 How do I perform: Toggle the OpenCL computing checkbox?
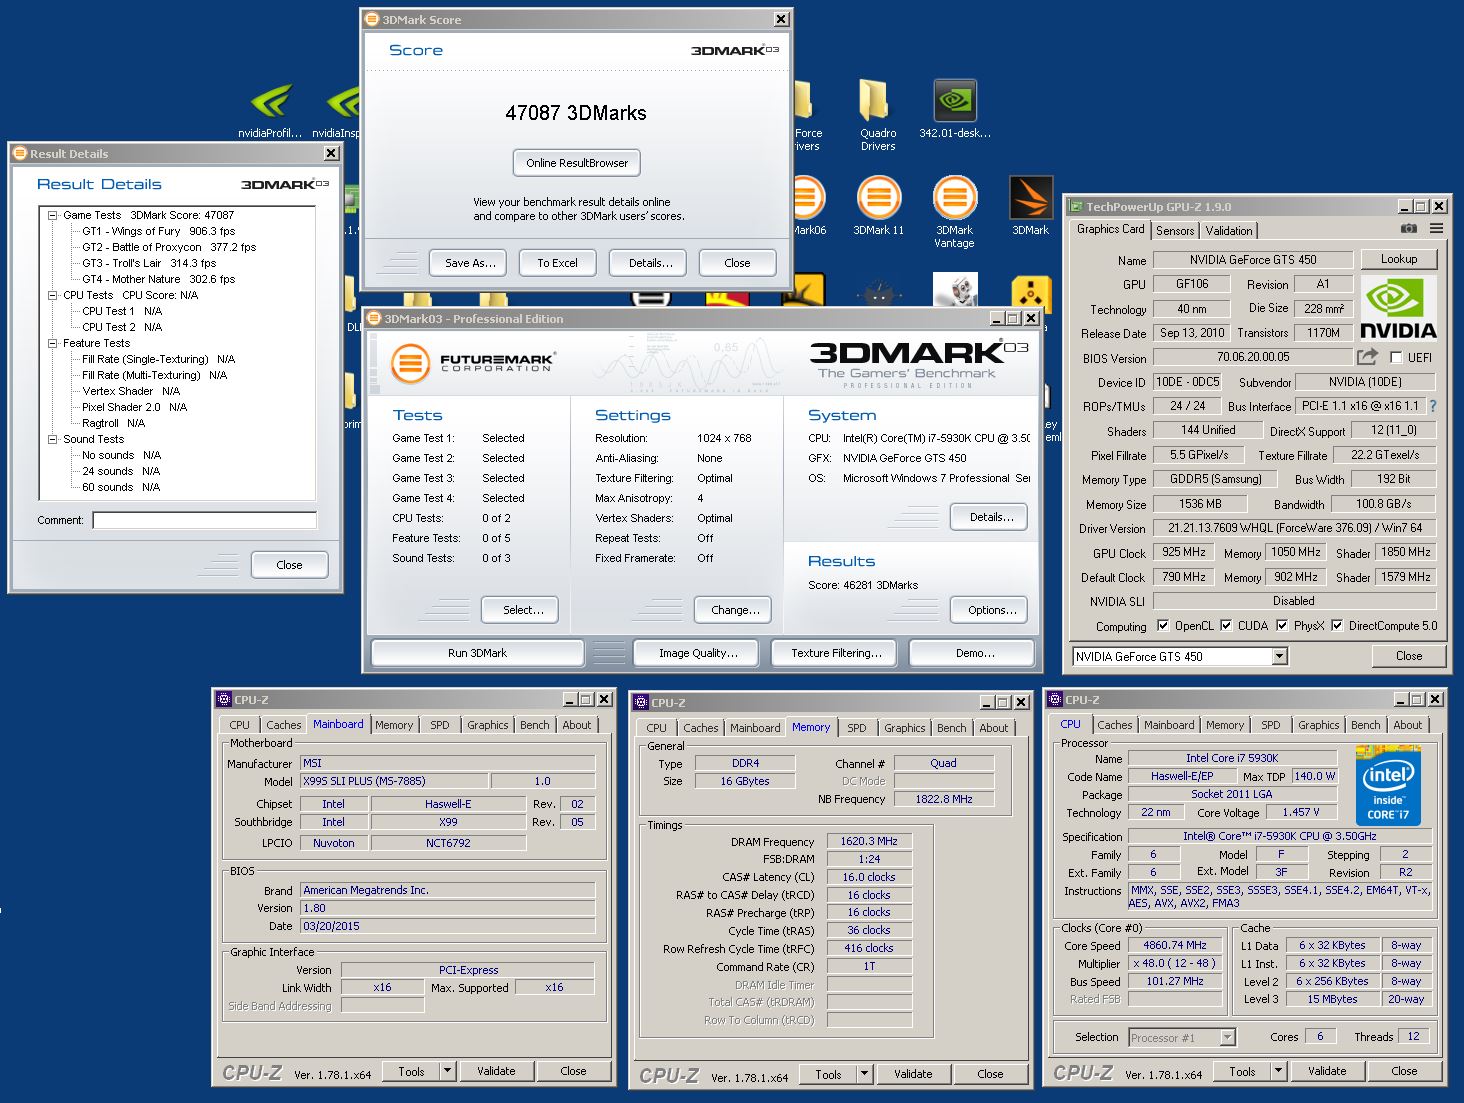(1163, 626)
